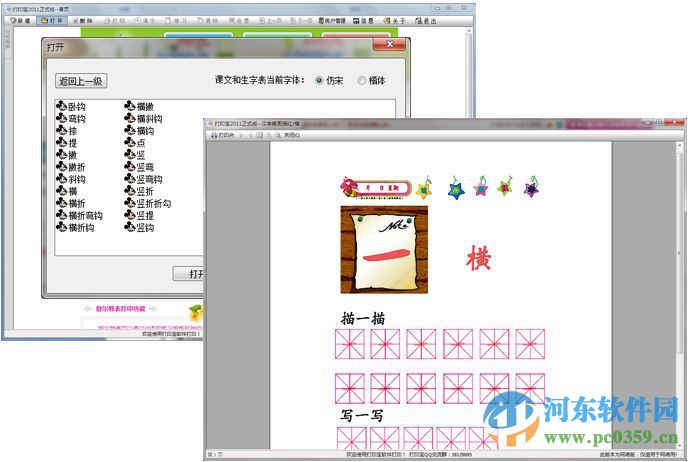
Task: Select the 卧钩 stroke item
Action: (71, 106)
